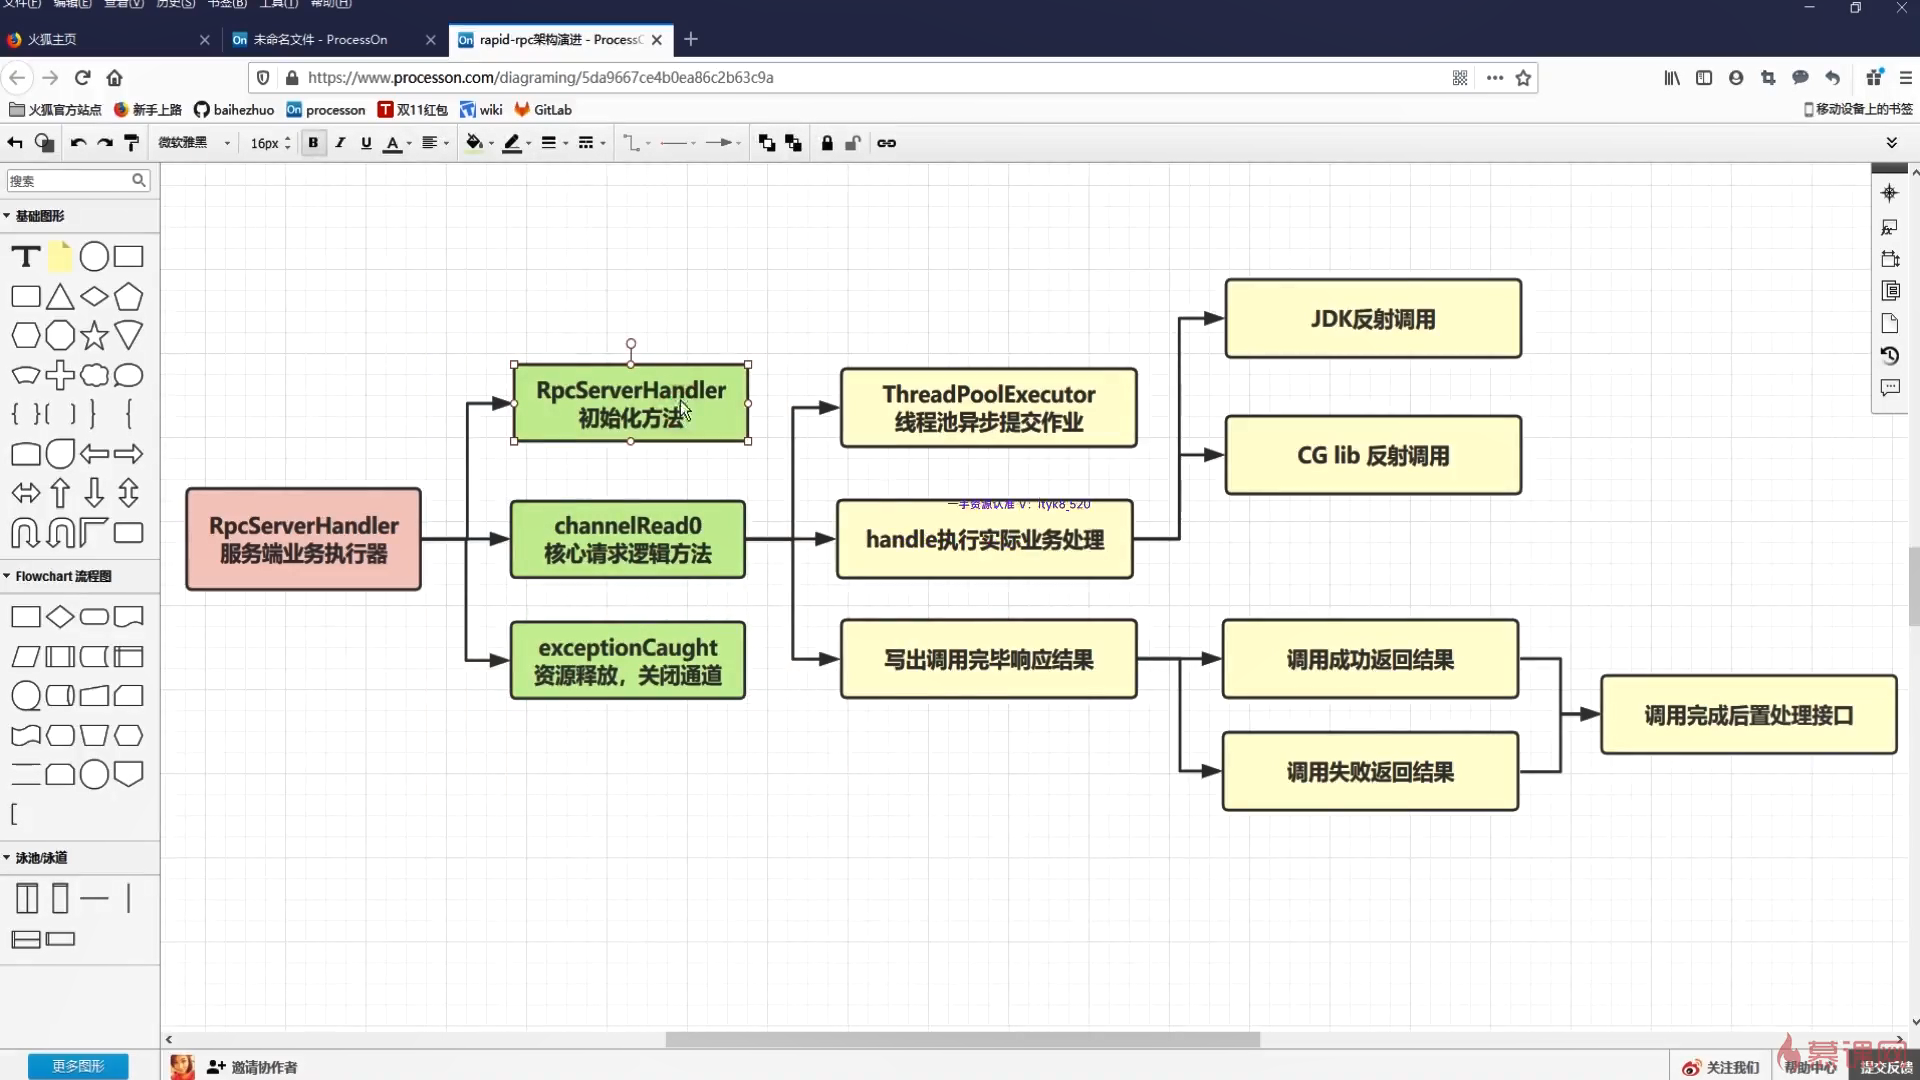This screenshot has width=1920, height=1080.
Task: Click the insert link icon
Action: (x=886, y=143)
